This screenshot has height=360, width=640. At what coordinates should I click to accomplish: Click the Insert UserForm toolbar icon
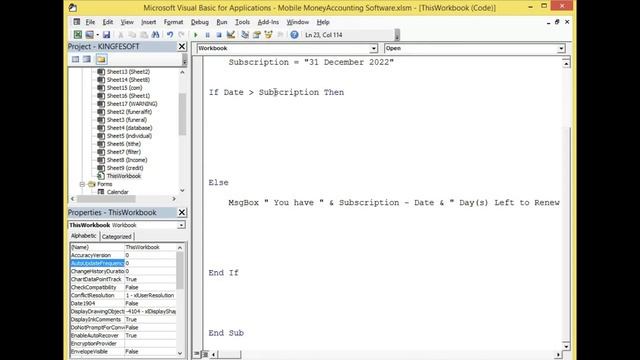coord(89,35)
